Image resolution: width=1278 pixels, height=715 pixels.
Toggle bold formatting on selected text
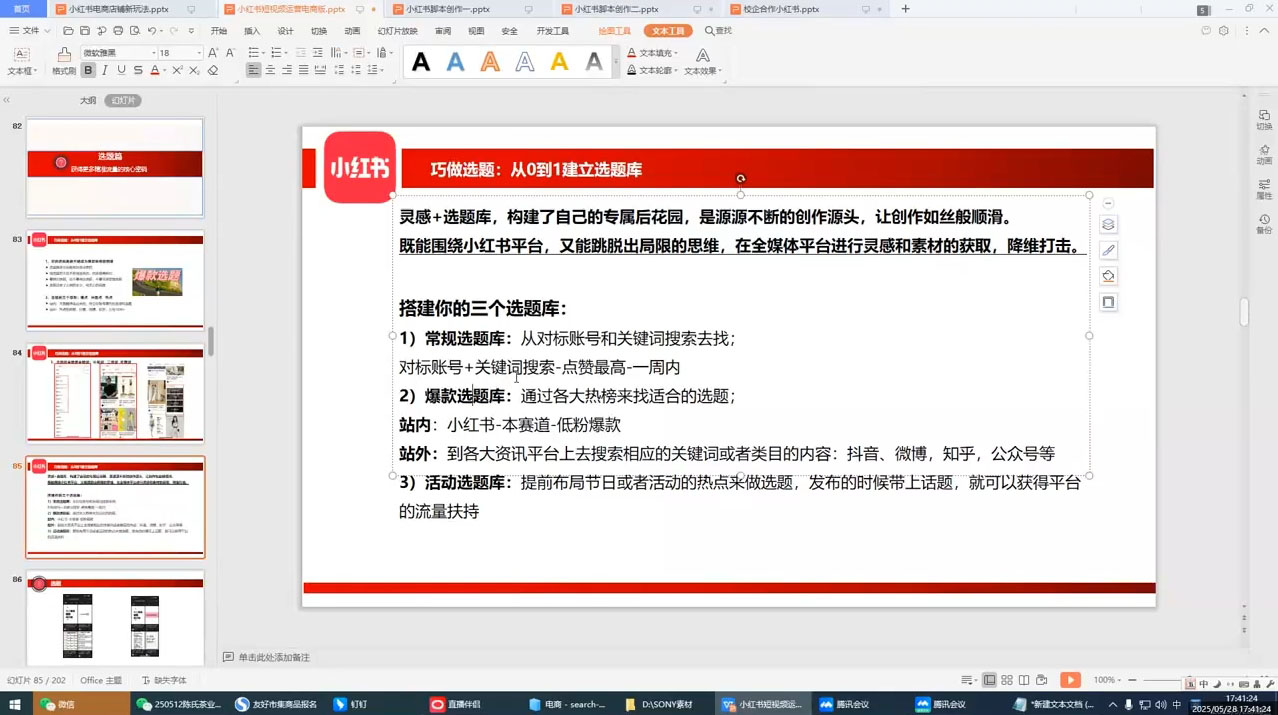coord(88,70)
